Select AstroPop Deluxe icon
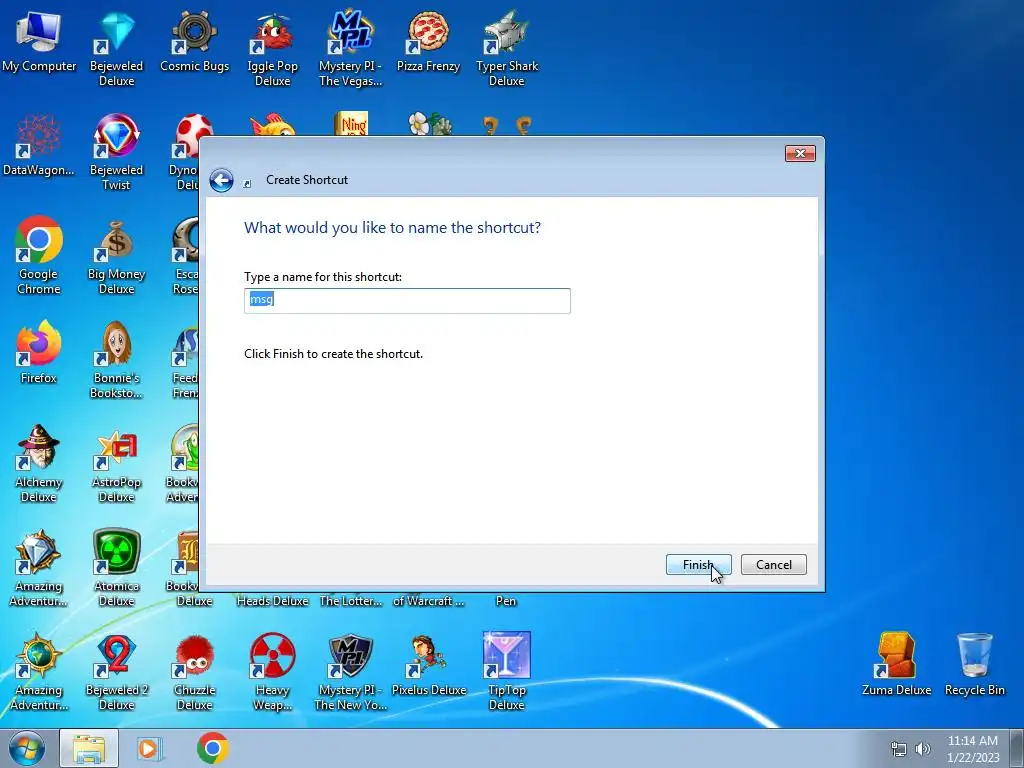 pos(116,464)
